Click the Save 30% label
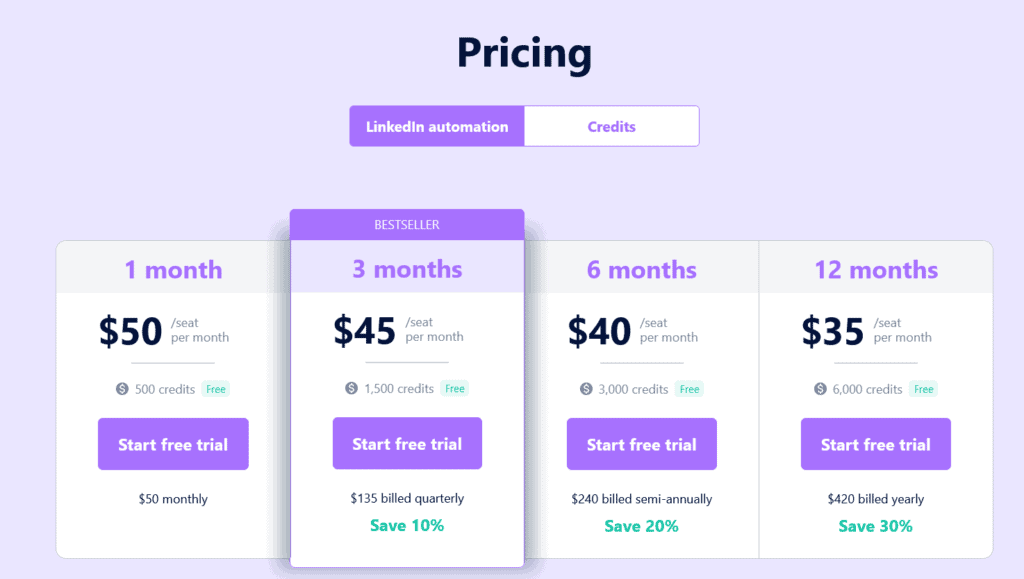The width and height of the screenshot is (1024, 579). pos(875,524)
